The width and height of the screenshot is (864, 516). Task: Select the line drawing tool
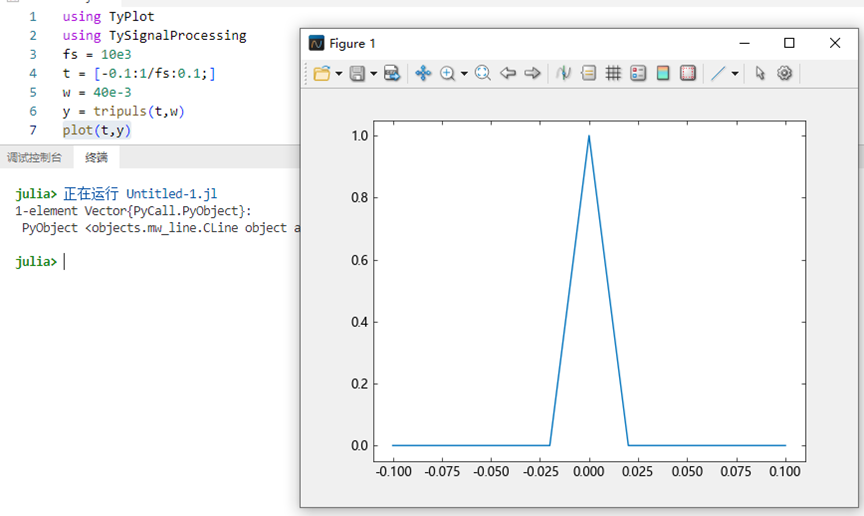tap(718, 73)
